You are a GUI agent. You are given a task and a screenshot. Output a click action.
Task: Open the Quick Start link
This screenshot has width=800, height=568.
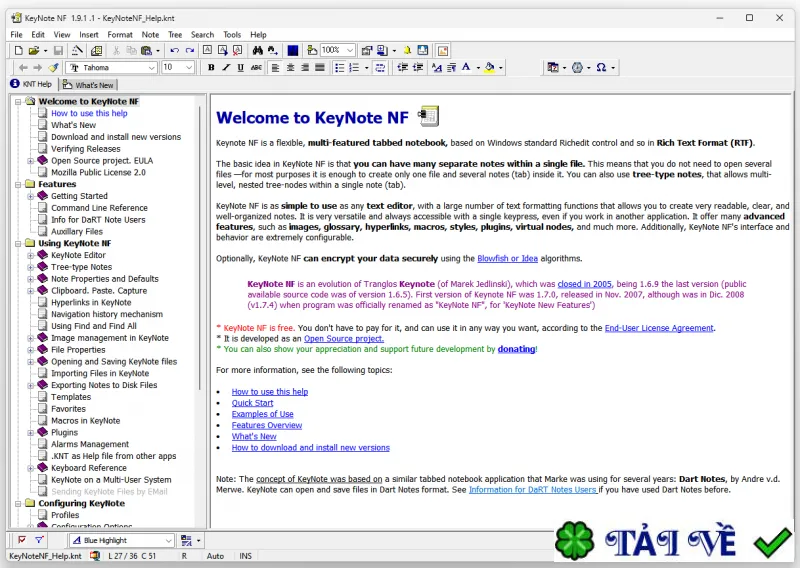[253, 403]
